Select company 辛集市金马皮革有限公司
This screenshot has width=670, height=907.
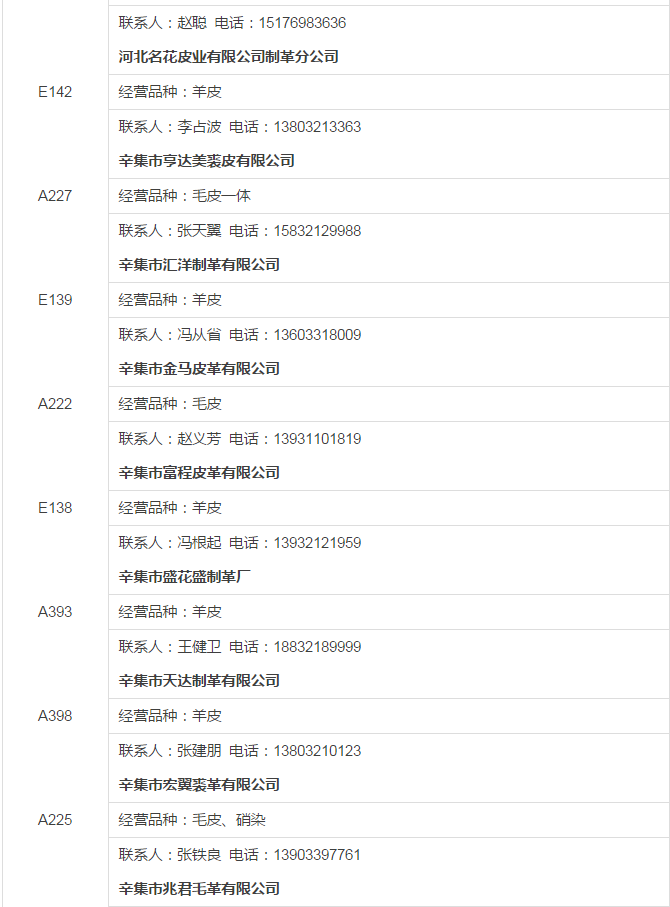[199, 369]
